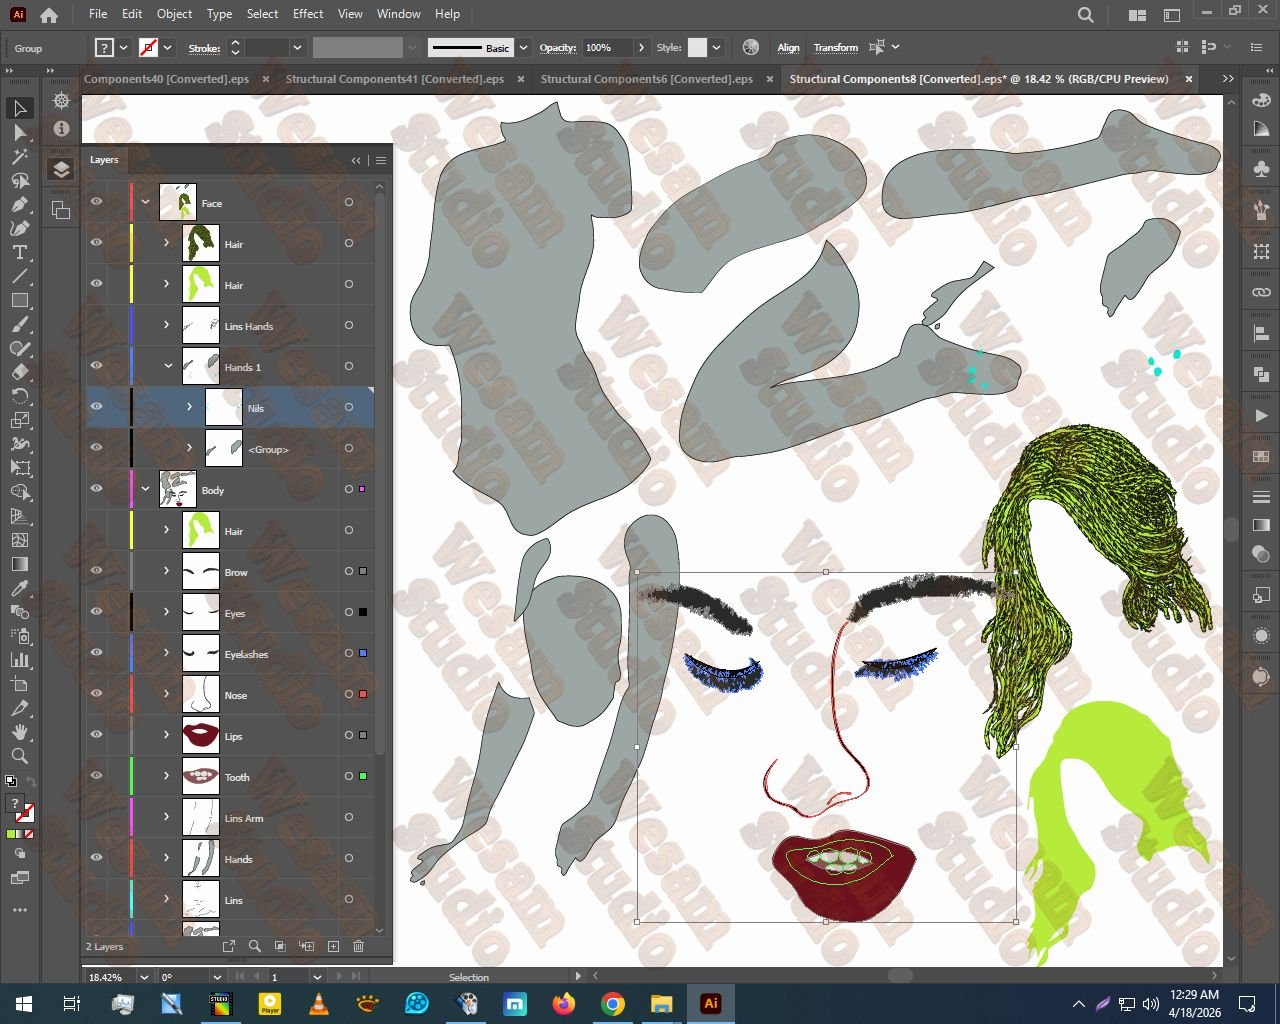The height and width of the screenshot is (1024, 1280).
Task: Click the Stroke label link
Action: tap(204, 48)
